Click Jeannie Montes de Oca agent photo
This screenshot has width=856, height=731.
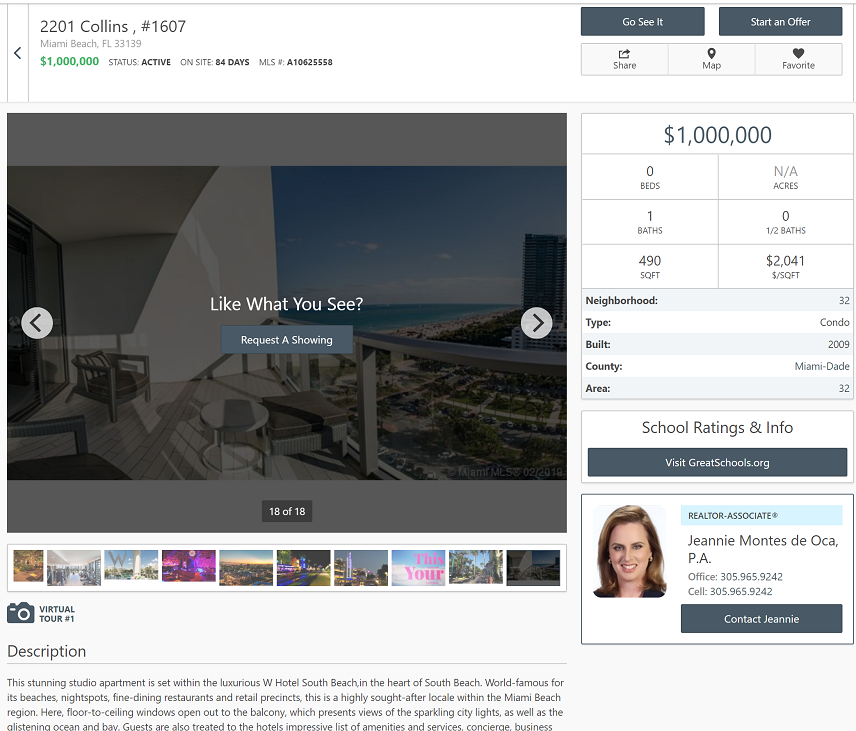point(629,551)
